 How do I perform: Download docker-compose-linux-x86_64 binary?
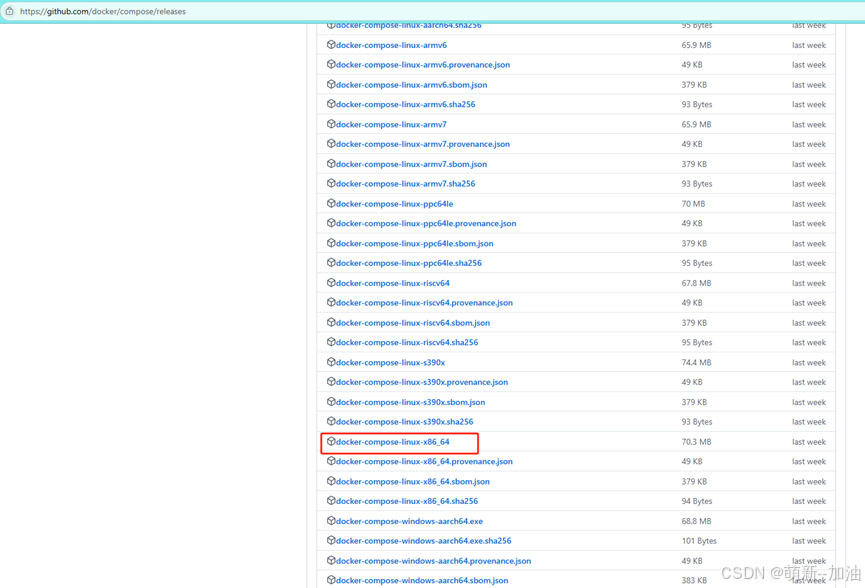(x=393, y=442)
